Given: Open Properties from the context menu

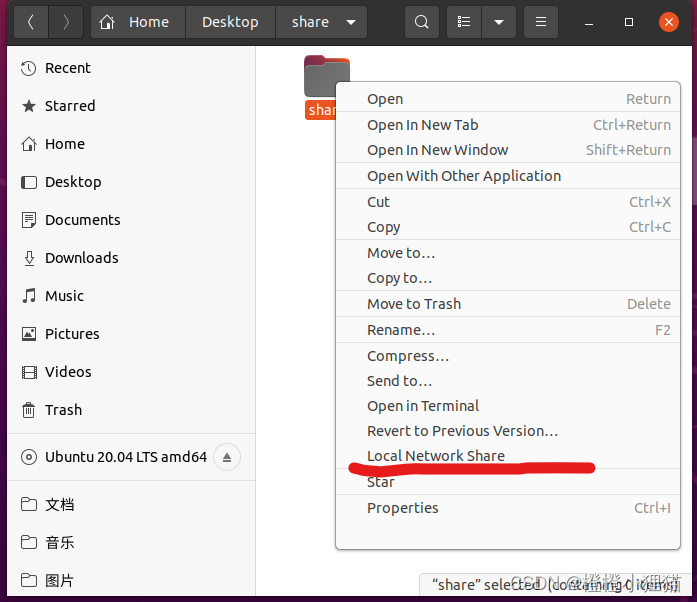Looking at the screenshot, I should [x=508, y=508].
